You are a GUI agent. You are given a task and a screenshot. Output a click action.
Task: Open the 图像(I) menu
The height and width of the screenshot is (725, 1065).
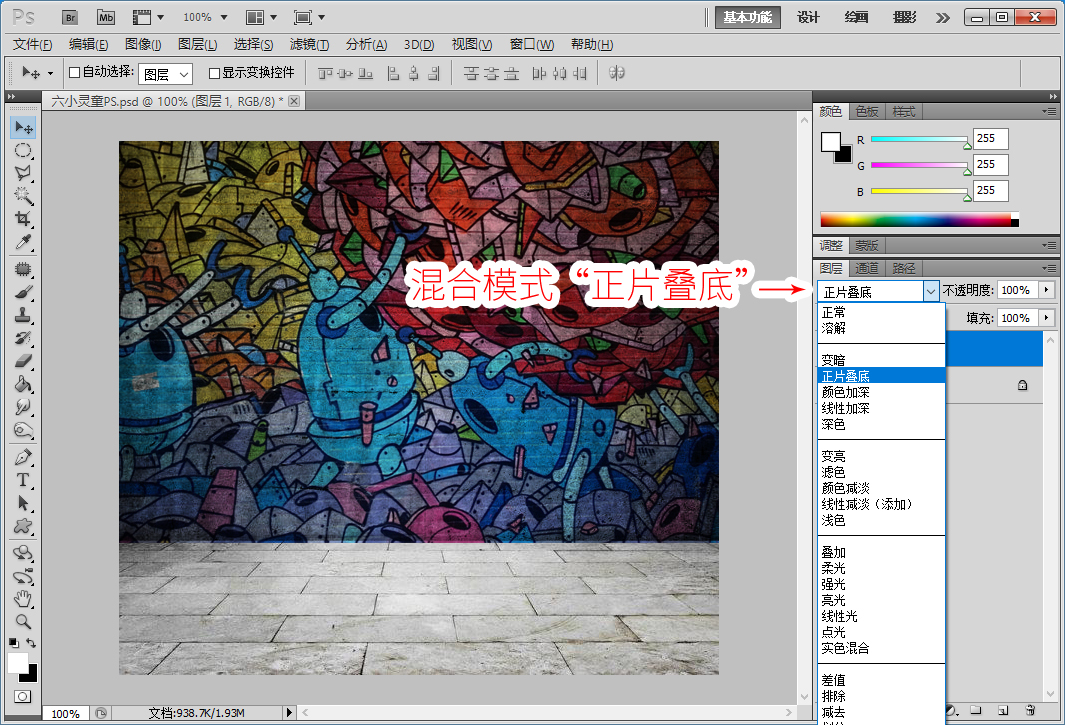(143, 45)
